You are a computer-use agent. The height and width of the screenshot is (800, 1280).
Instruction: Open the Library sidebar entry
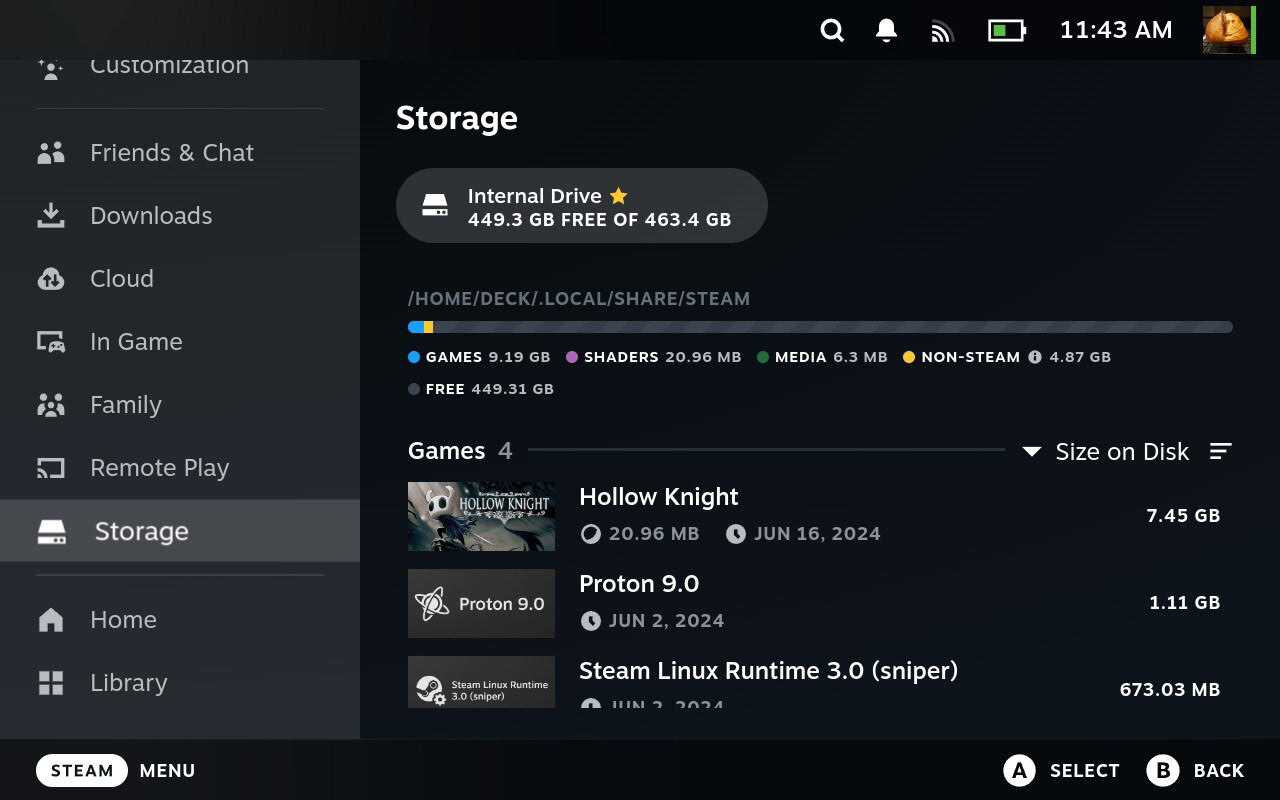(180, 682)
